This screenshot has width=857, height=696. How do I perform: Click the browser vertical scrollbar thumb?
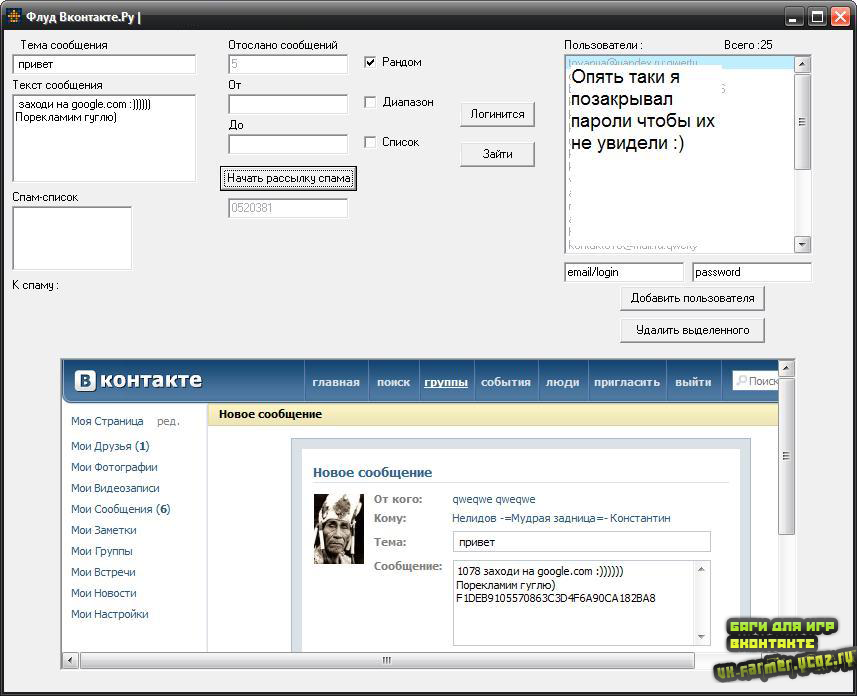click(786, 455)
